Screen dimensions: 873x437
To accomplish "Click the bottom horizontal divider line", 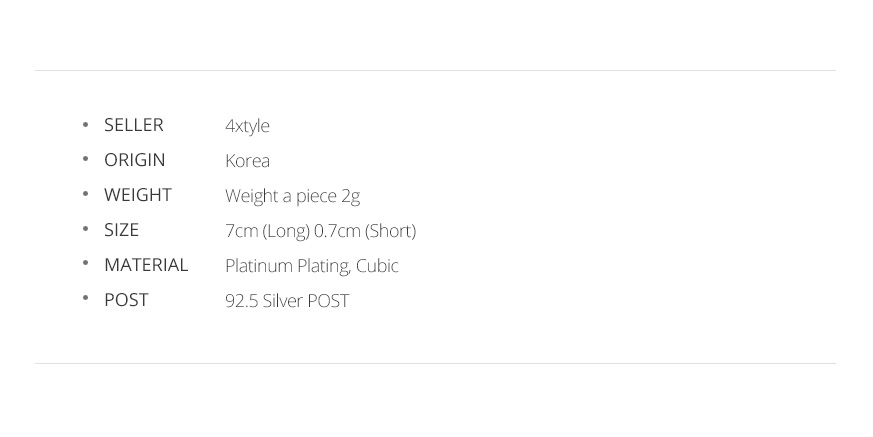I will tap(435, 364).
